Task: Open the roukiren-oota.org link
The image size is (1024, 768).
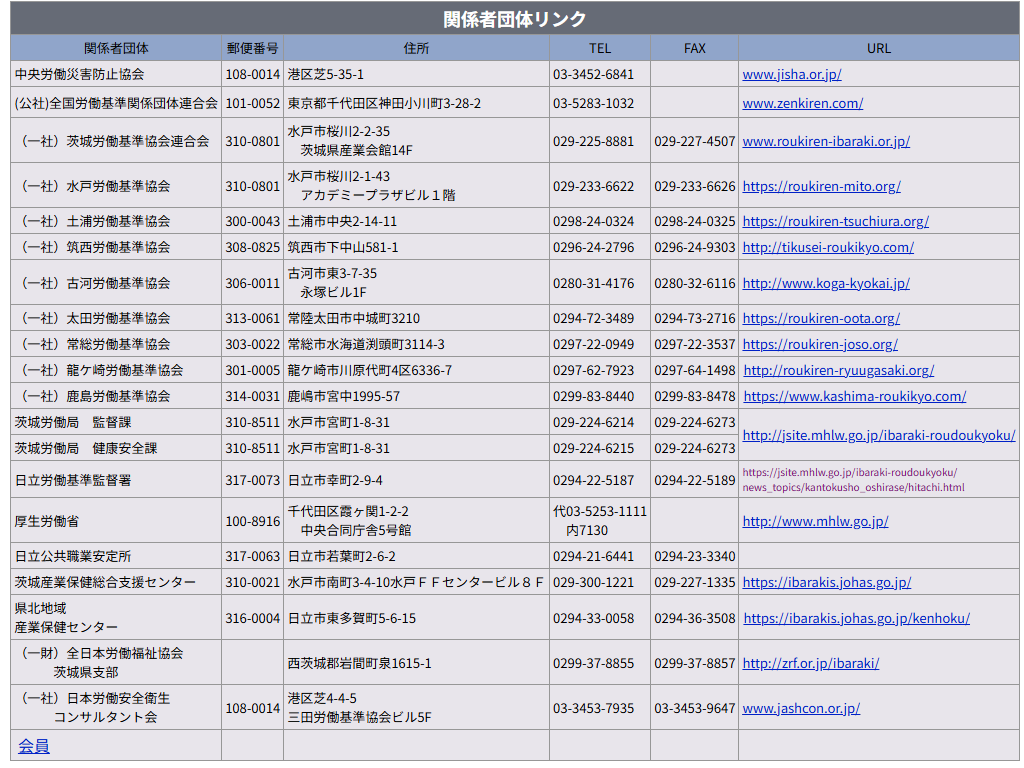Action: coord(820,318)
